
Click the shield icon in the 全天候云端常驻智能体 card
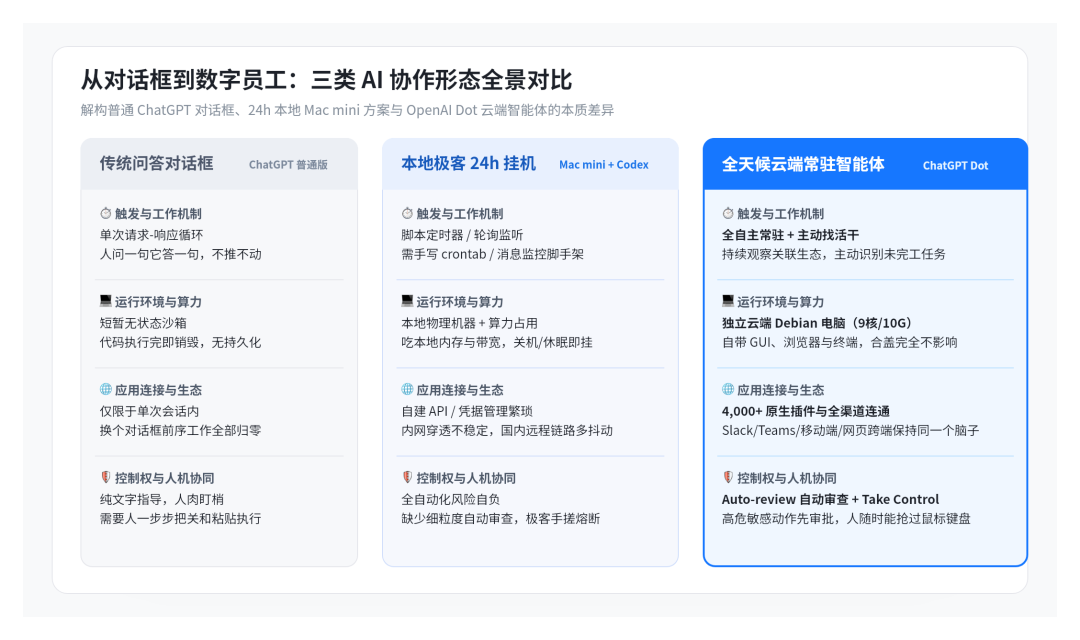(728, 477)
